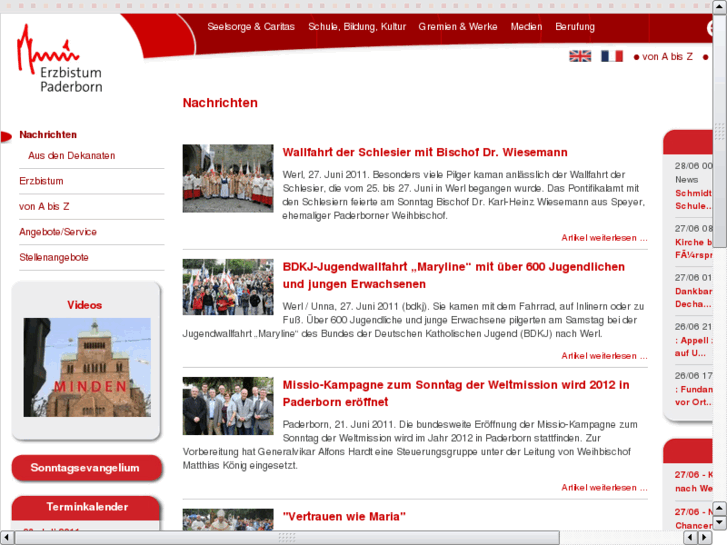
Task: Switch language via the British flag icon
Action: pyautogui.click(x=580, y=56)
